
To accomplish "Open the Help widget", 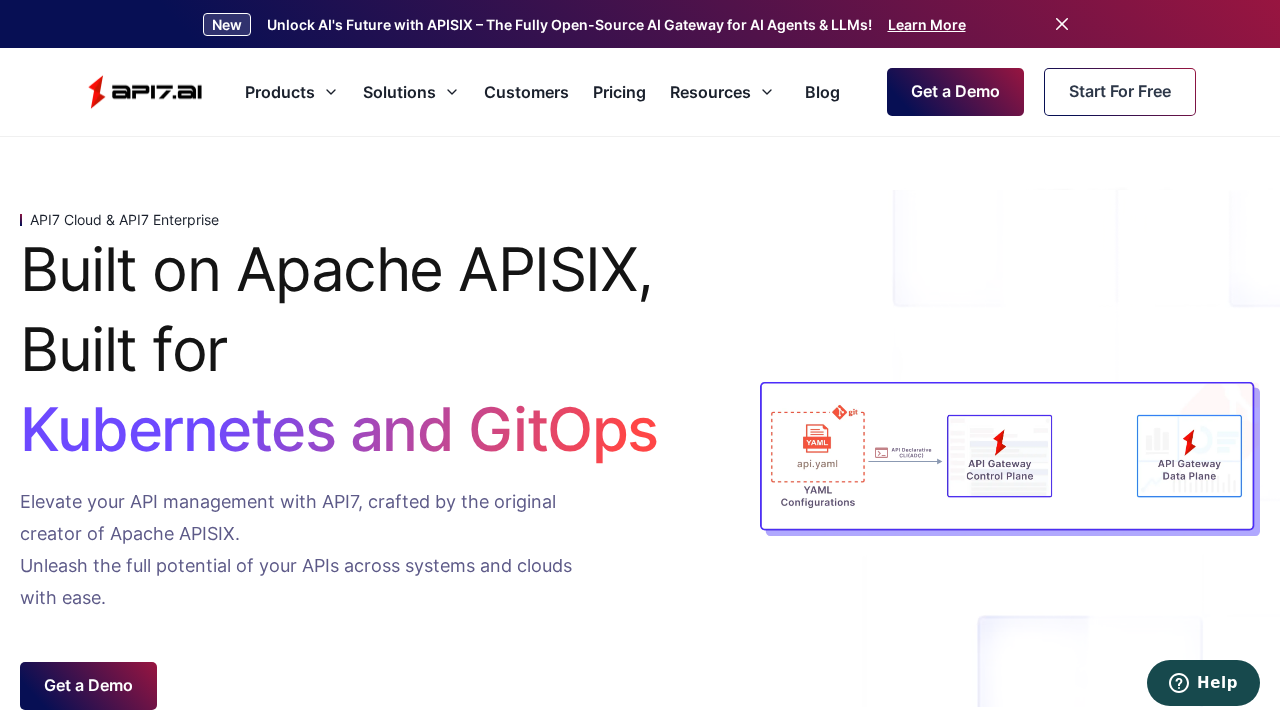I will pos(1203,683).
